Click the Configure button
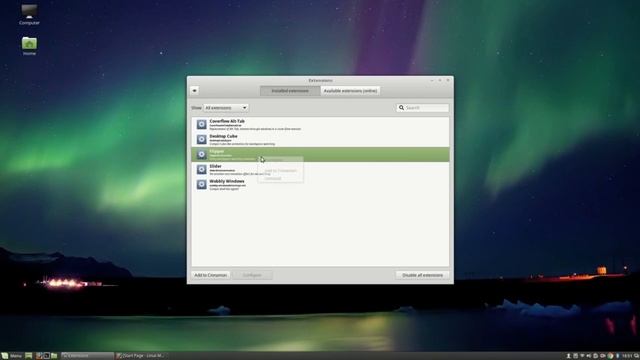The width and height of the screenshot is (640, 360). (252, 275)
